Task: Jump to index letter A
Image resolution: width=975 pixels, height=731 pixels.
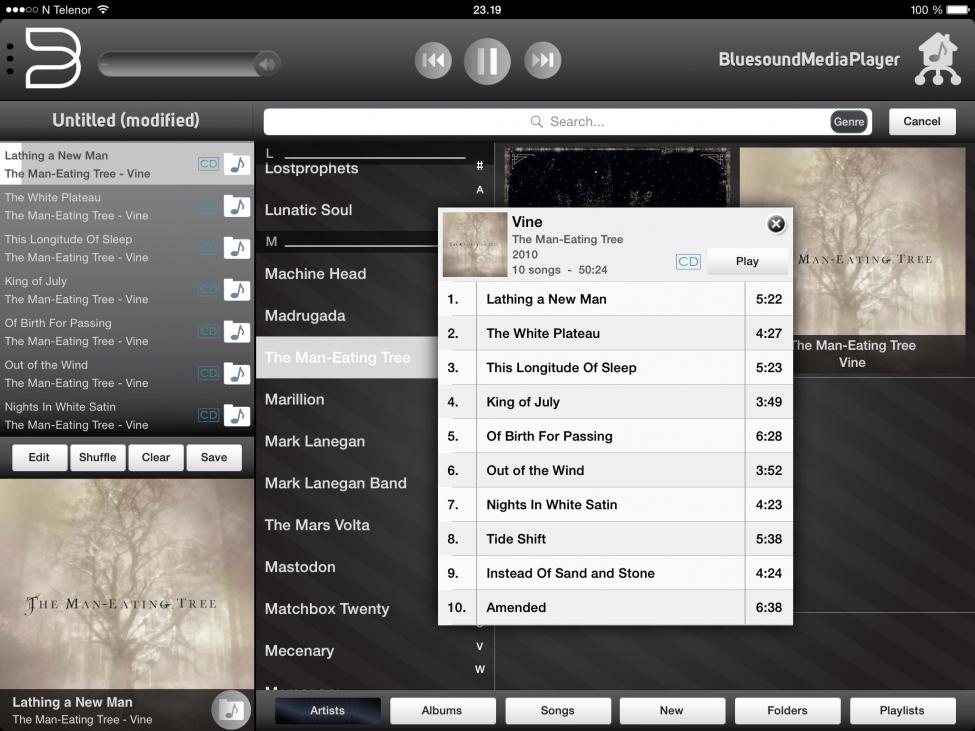Action: coord(479,190)
